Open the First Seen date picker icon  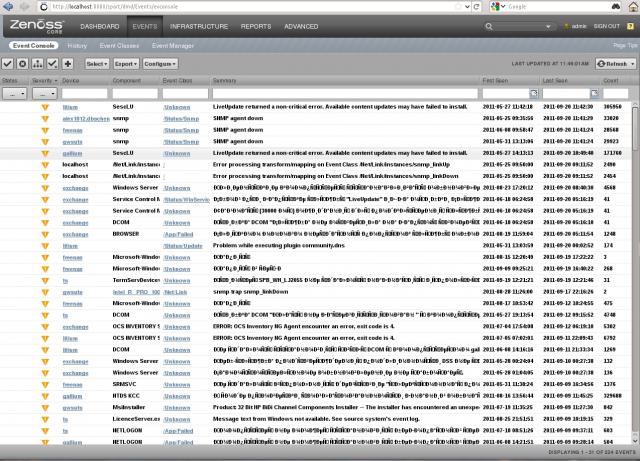534,94
